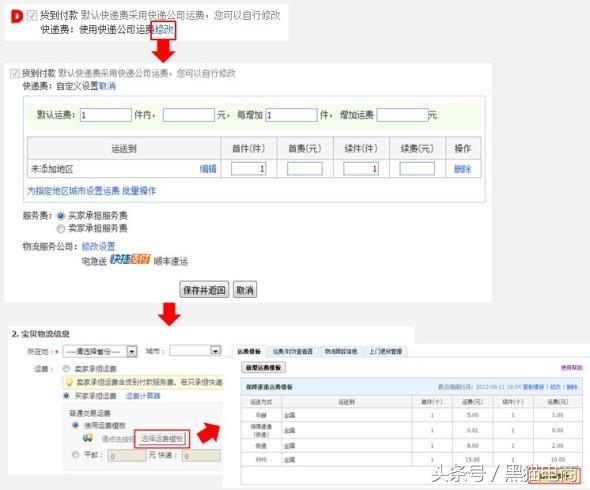This screenshot has height=490, width=590.
Task: Click the 批量操作 link
Action: (139, 191)
